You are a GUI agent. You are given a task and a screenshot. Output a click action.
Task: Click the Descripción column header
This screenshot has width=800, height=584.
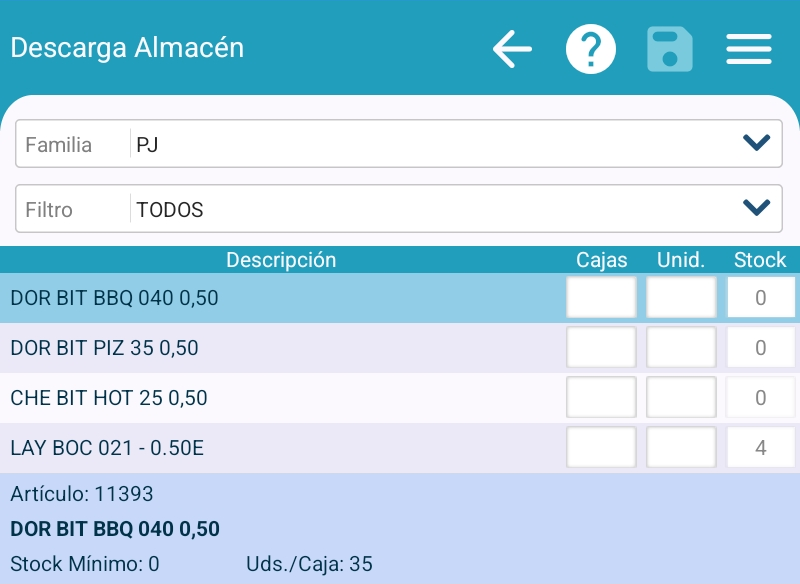[x=281, y=260]
